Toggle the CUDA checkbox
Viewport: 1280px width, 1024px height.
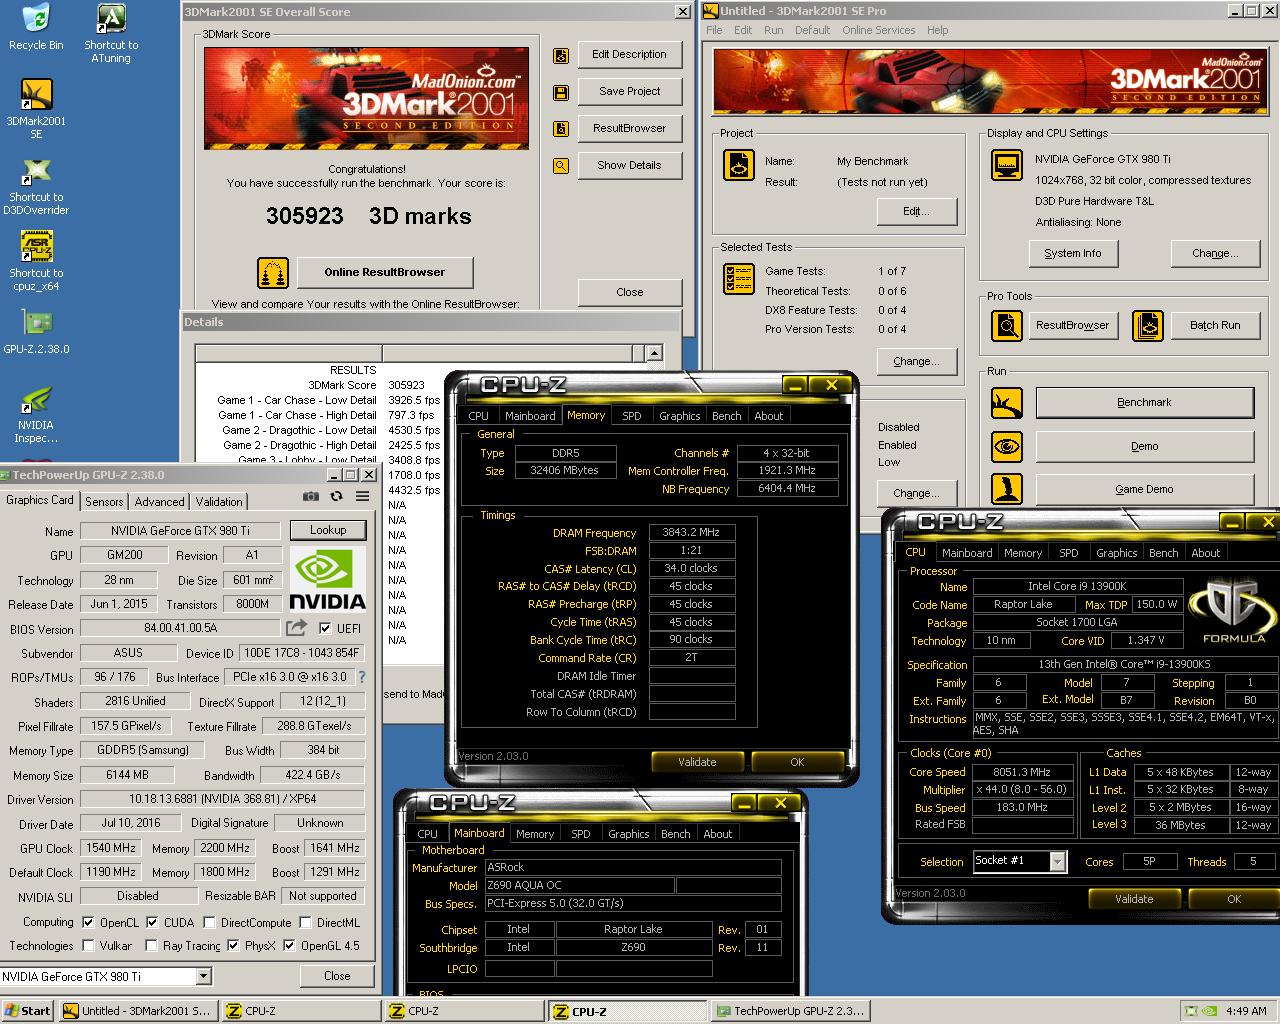tap(152, 923)
